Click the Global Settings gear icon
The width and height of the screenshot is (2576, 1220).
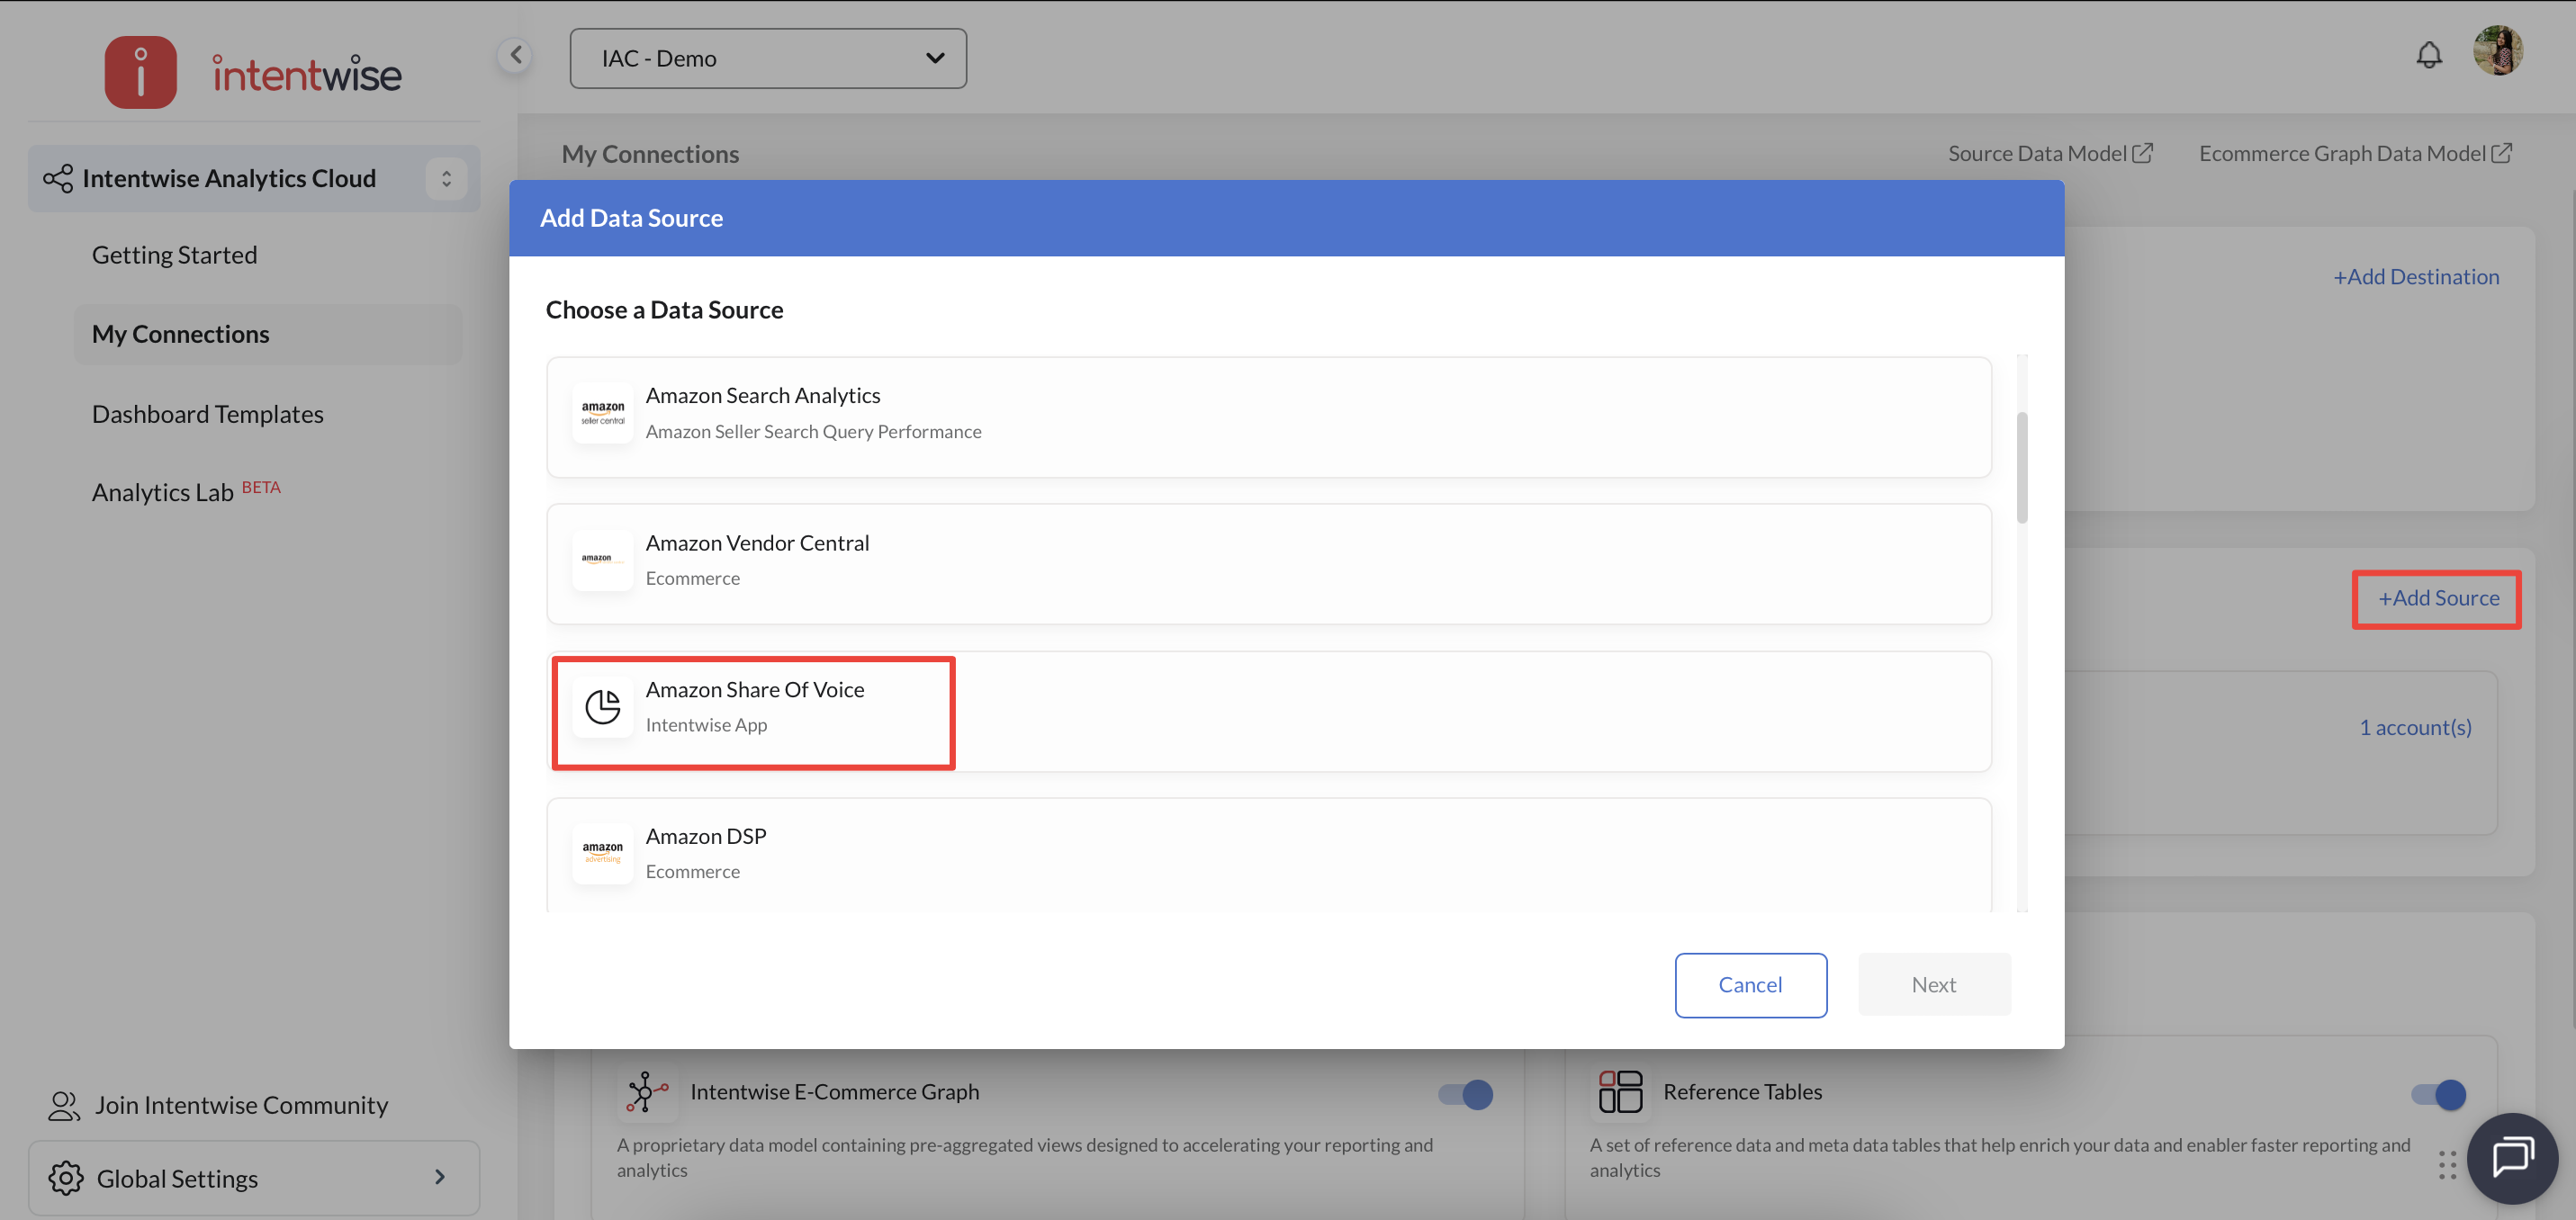point(66,1178)
